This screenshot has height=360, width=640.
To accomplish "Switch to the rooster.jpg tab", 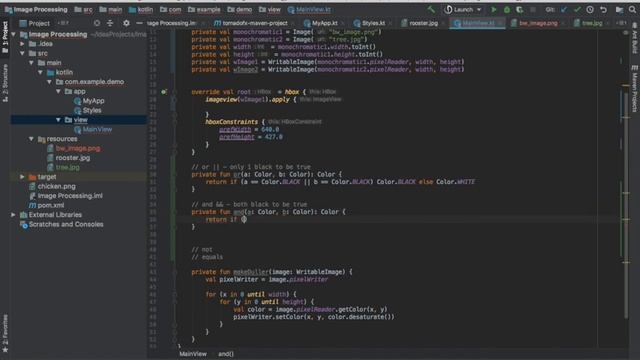I will pos(423,23).
